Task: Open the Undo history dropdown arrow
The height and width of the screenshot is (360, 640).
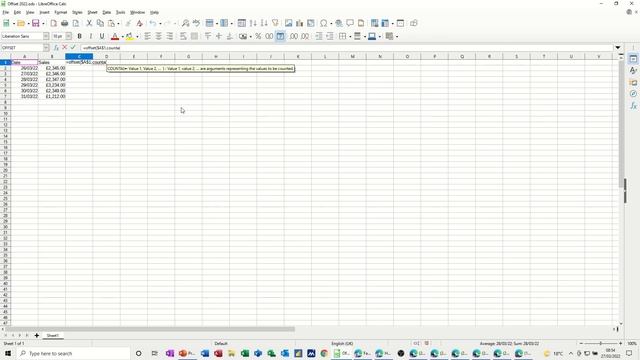Action: 160,23
